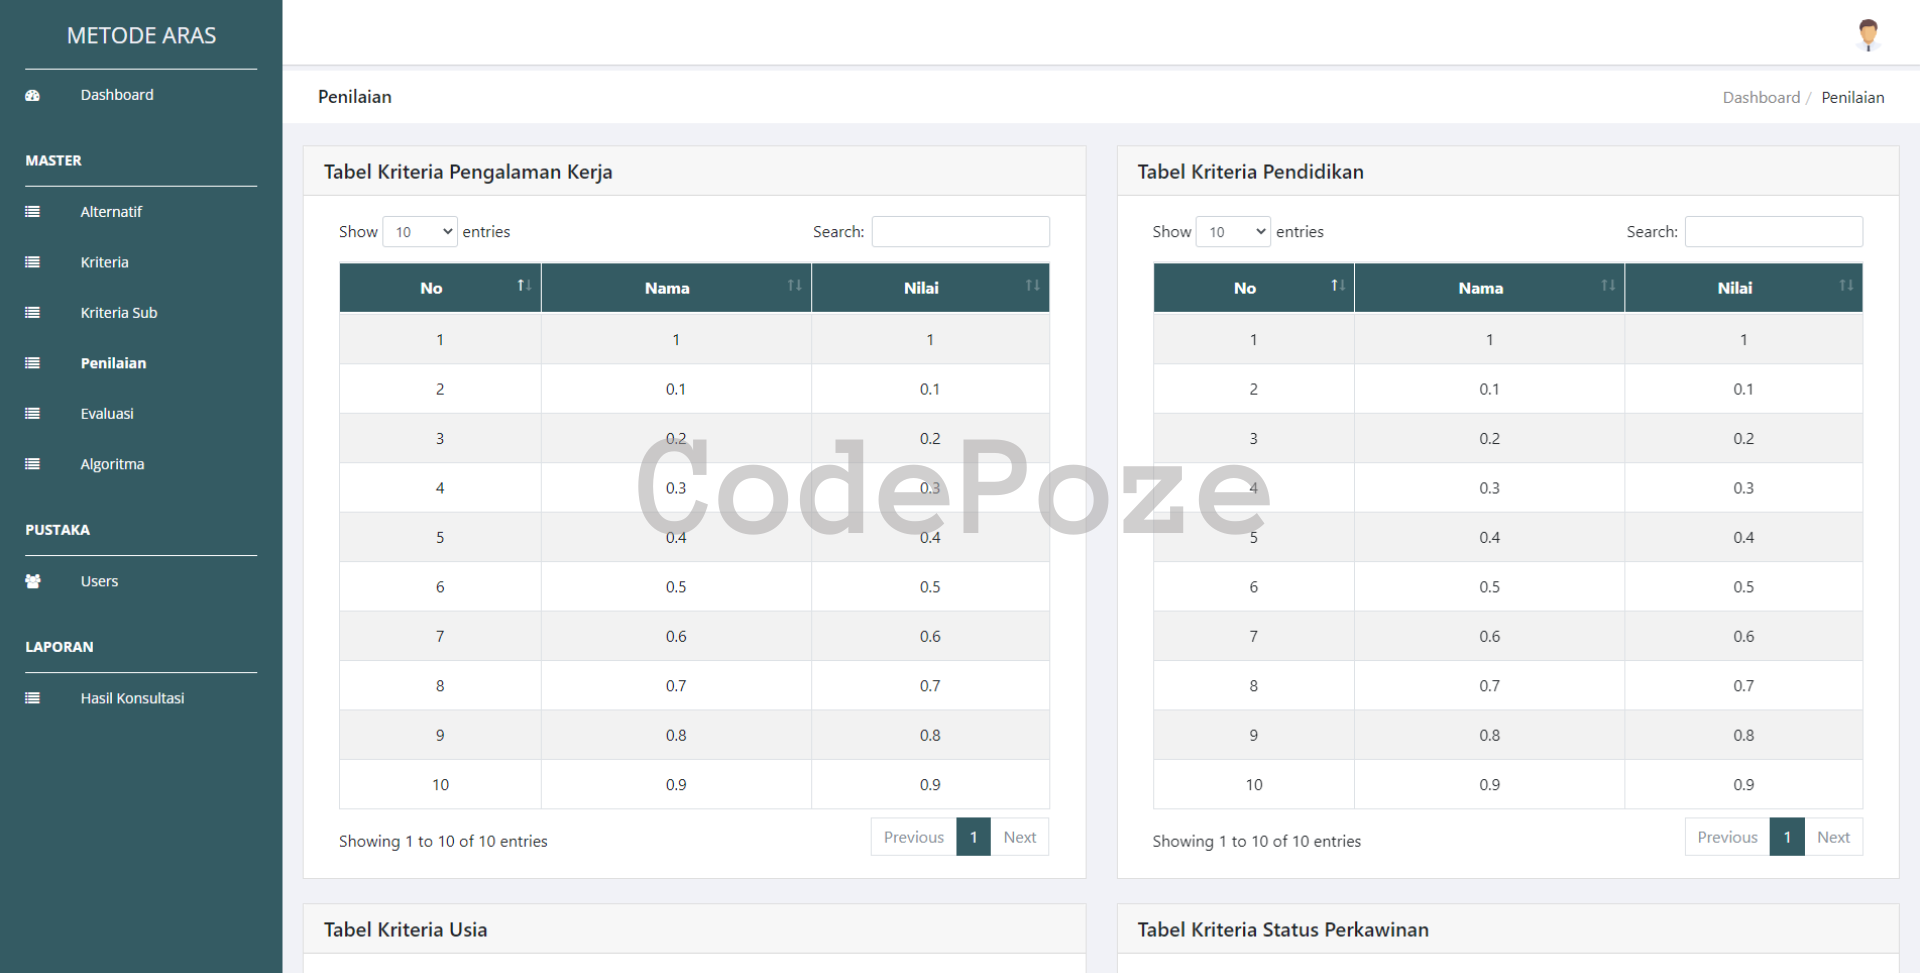Click the Dashboard gauge icon in sidebar
Screen dimensions: 1920x973
coord(32,96)
